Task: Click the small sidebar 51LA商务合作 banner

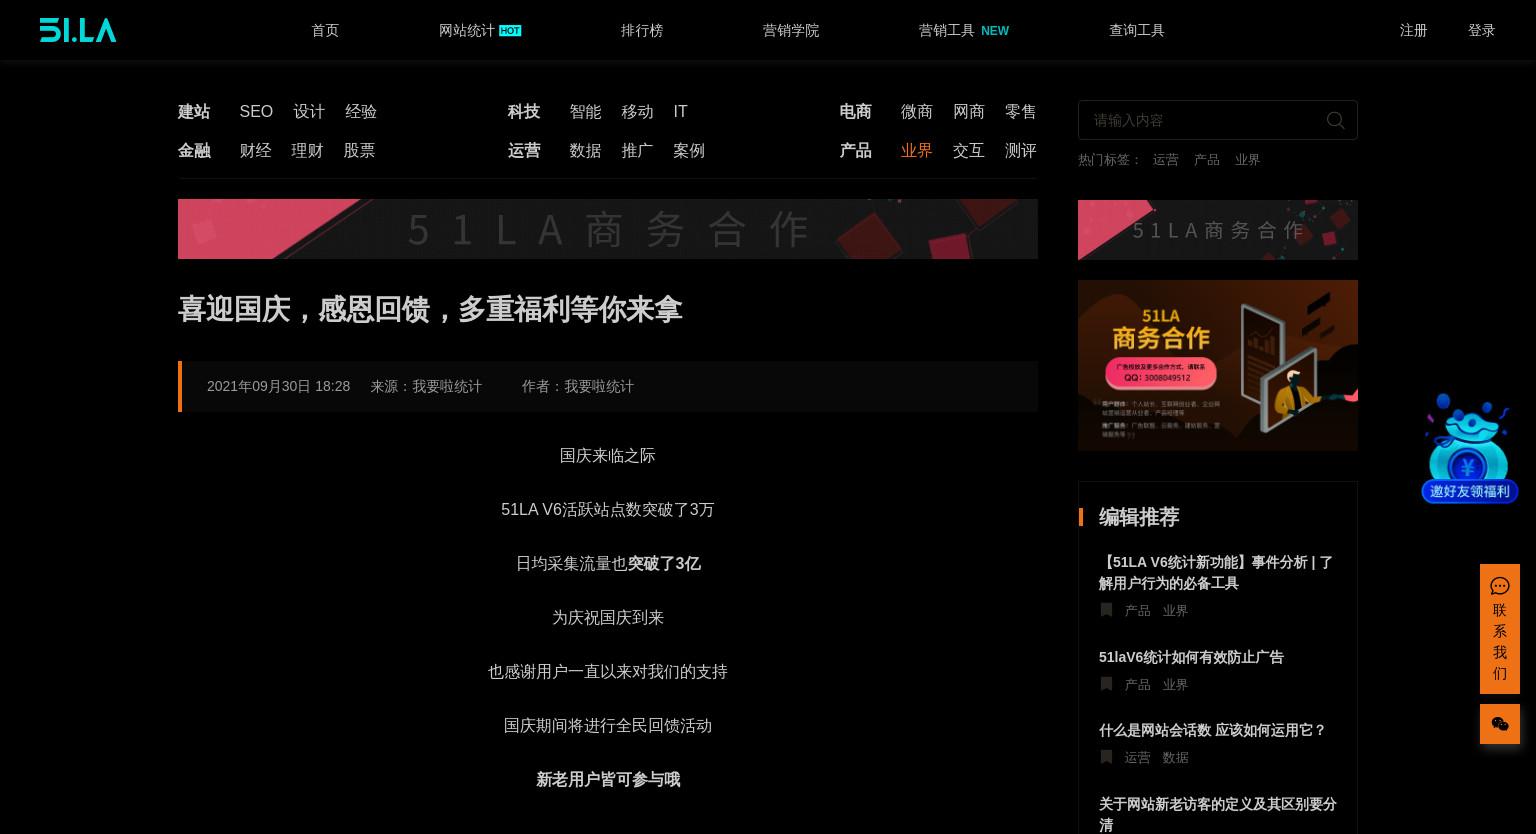Action: 1218,230
